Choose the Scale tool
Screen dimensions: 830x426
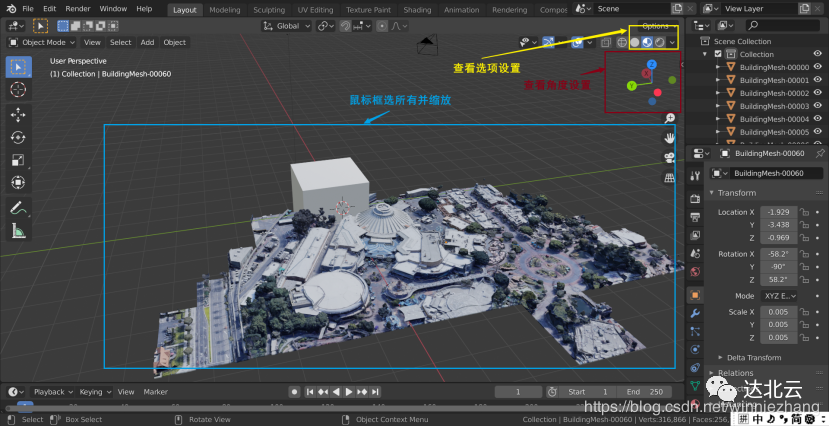tap(18, 160)
